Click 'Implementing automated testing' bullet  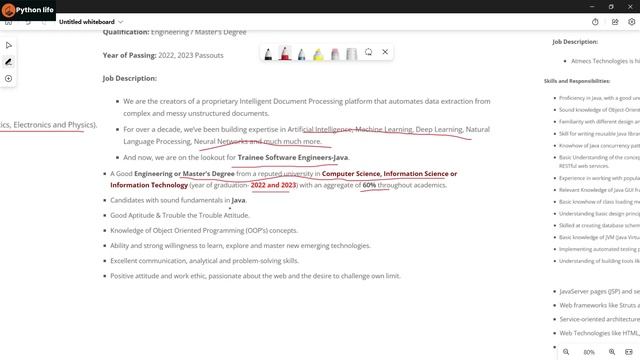pos(599,249)
